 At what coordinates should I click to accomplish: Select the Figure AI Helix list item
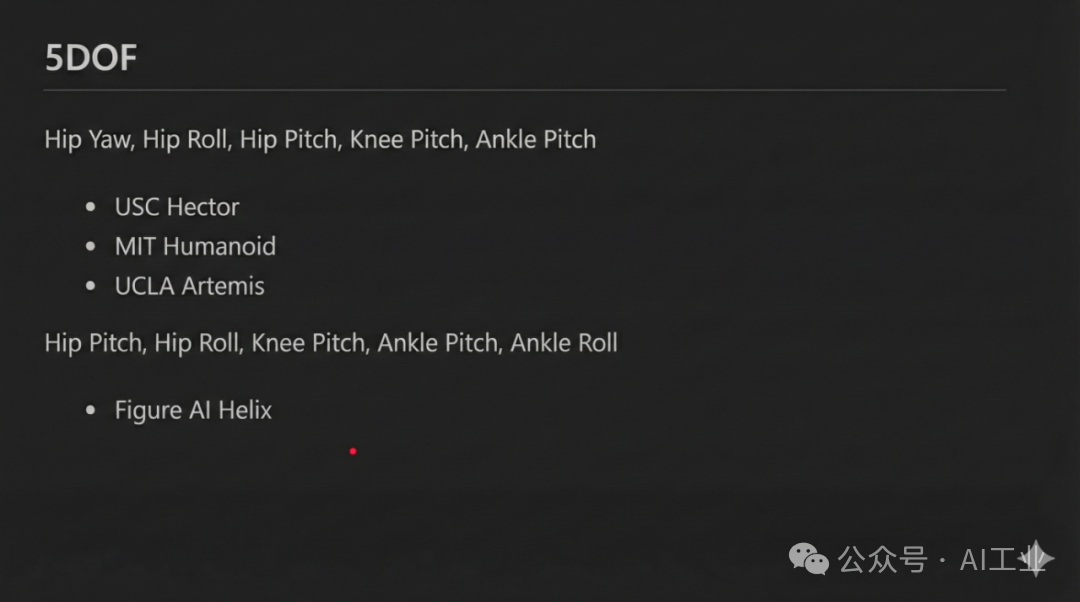click(x=193, y=410)
